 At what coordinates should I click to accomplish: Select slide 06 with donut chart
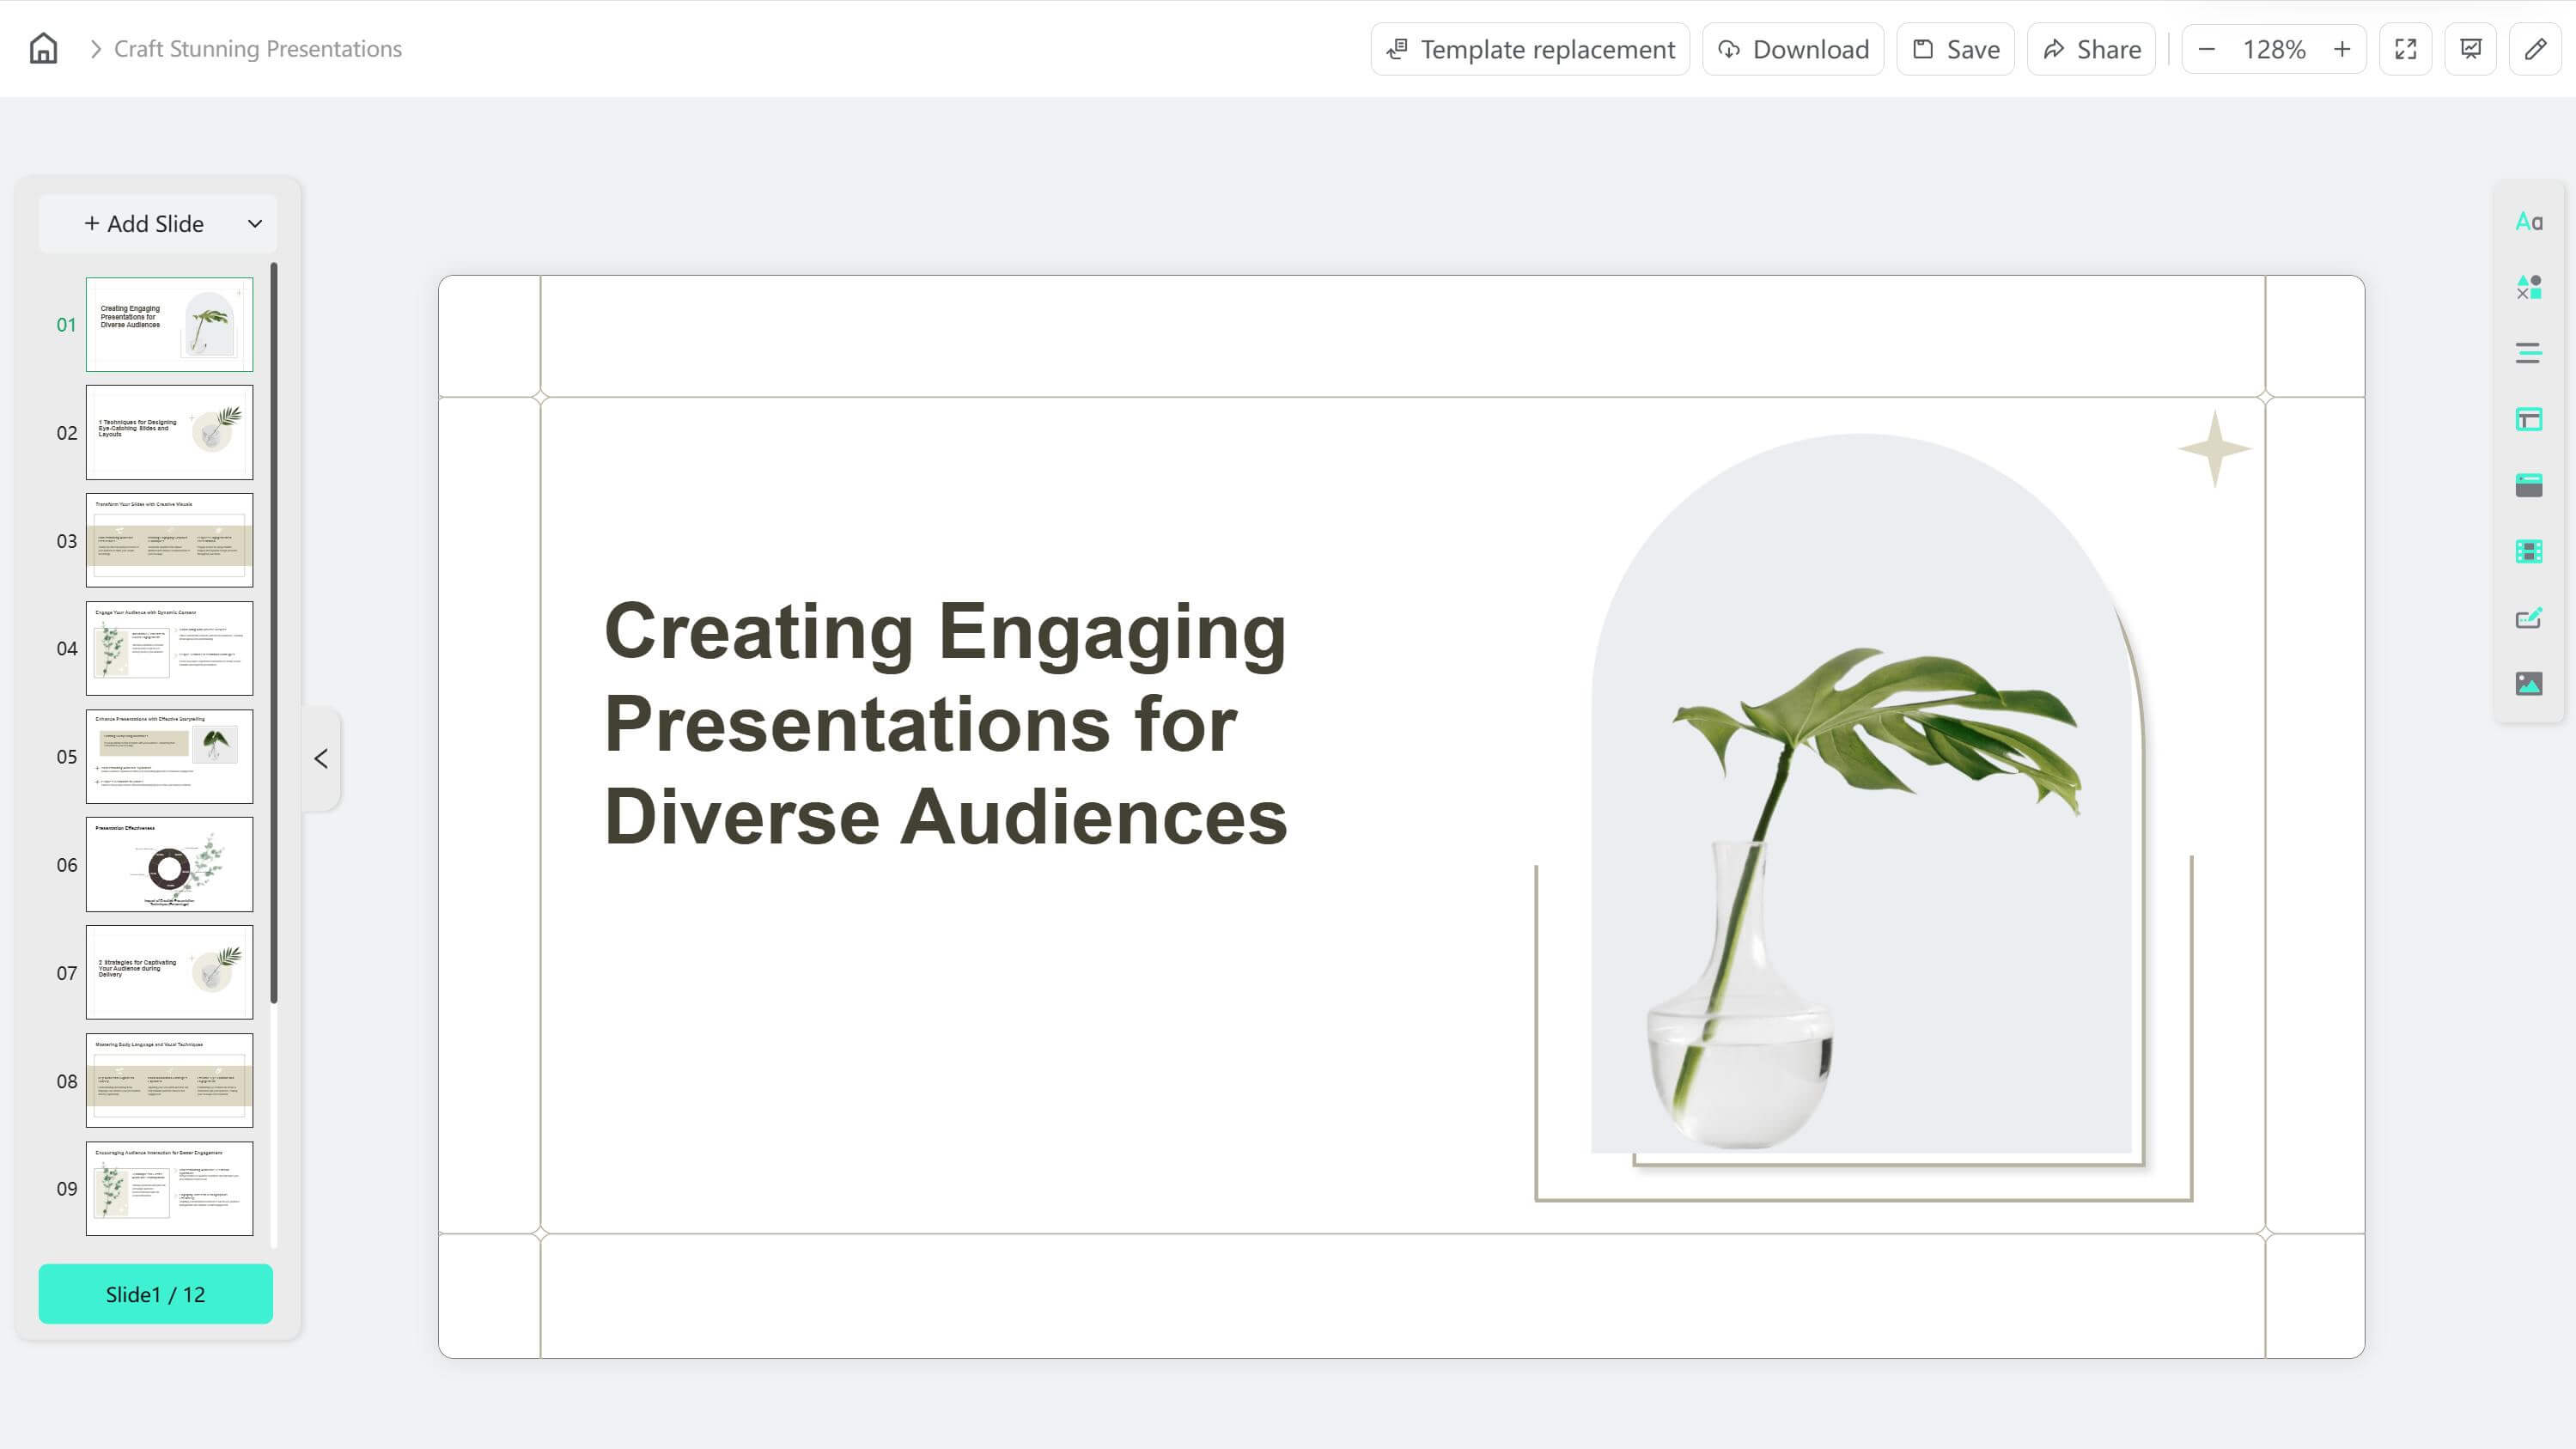(x=169, y=864)
